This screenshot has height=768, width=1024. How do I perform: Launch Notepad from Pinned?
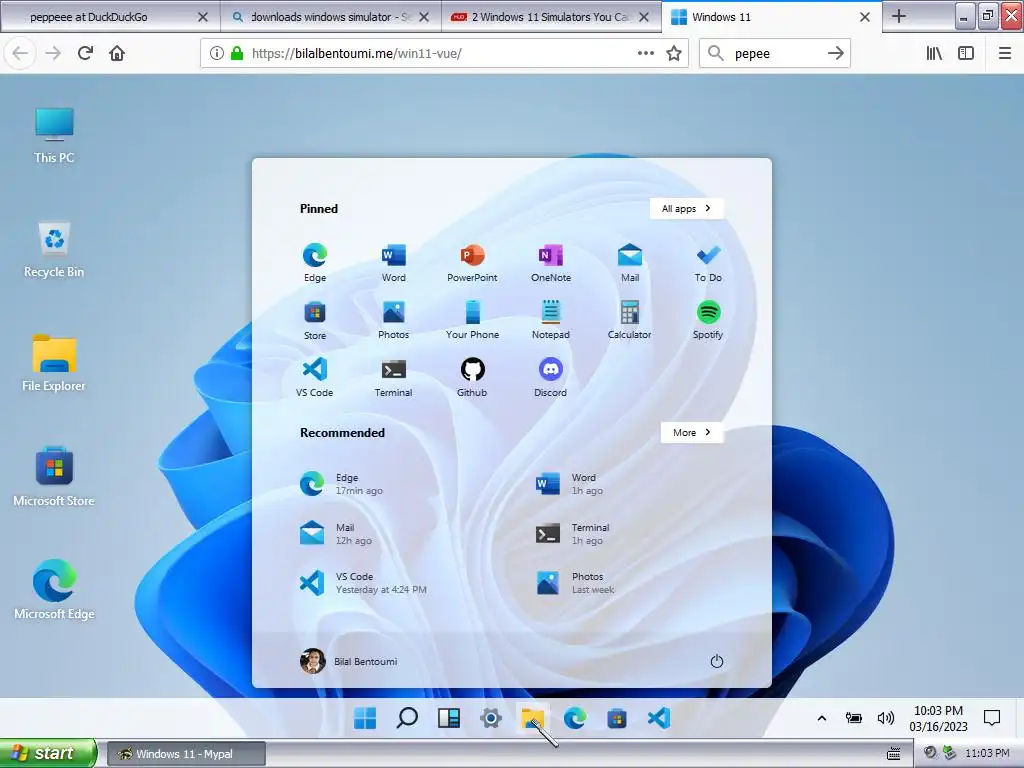(551, 320)
